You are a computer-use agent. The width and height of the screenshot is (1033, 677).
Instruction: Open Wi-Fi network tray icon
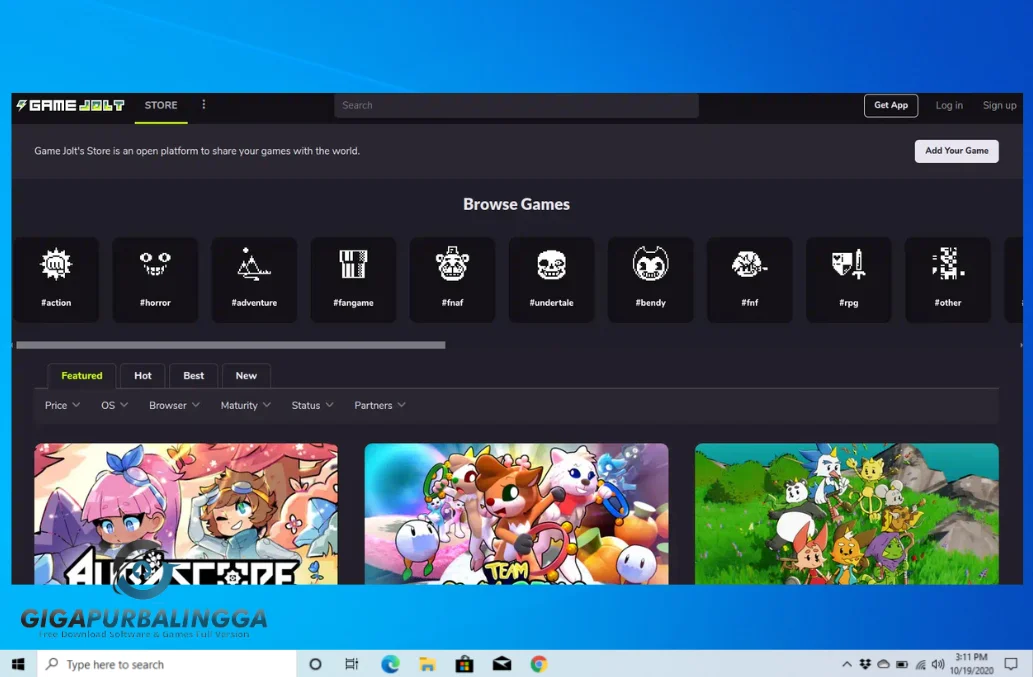920,664
